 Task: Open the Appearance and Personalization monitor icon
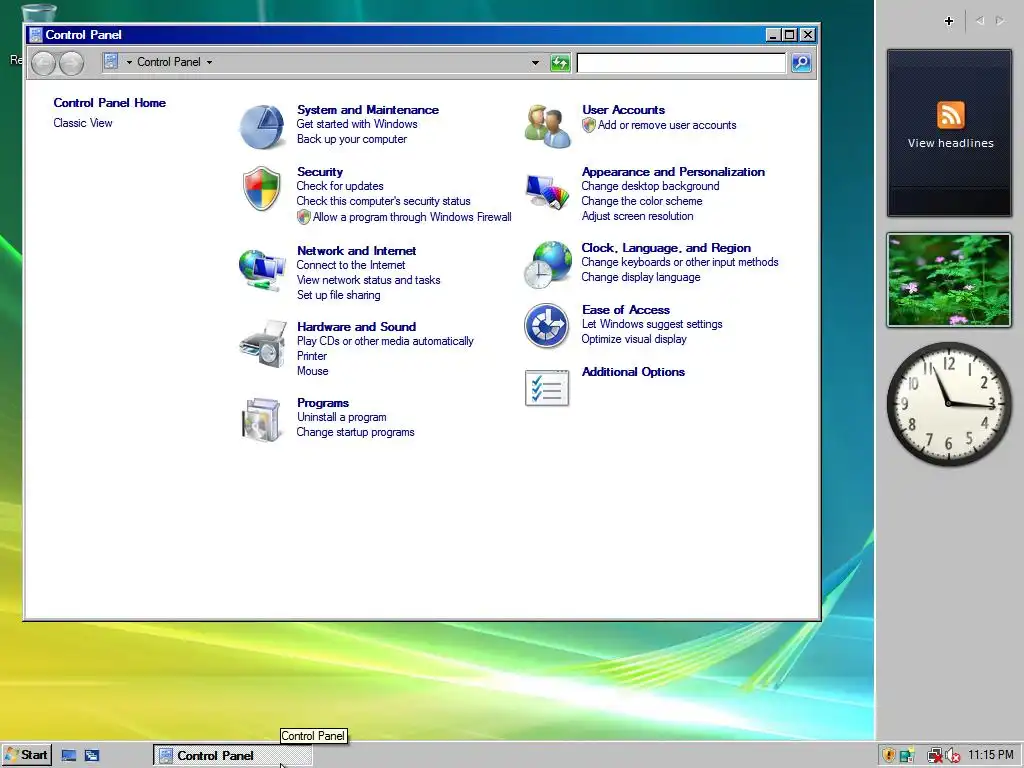tap(547, 191)
